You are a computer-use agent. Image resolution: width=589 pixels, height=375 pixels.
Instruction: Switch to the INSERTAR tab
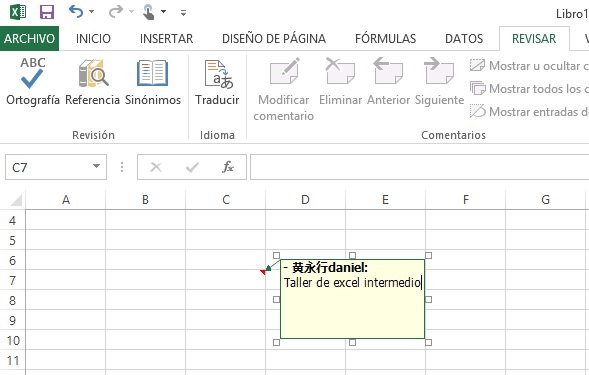click(166, 38)
